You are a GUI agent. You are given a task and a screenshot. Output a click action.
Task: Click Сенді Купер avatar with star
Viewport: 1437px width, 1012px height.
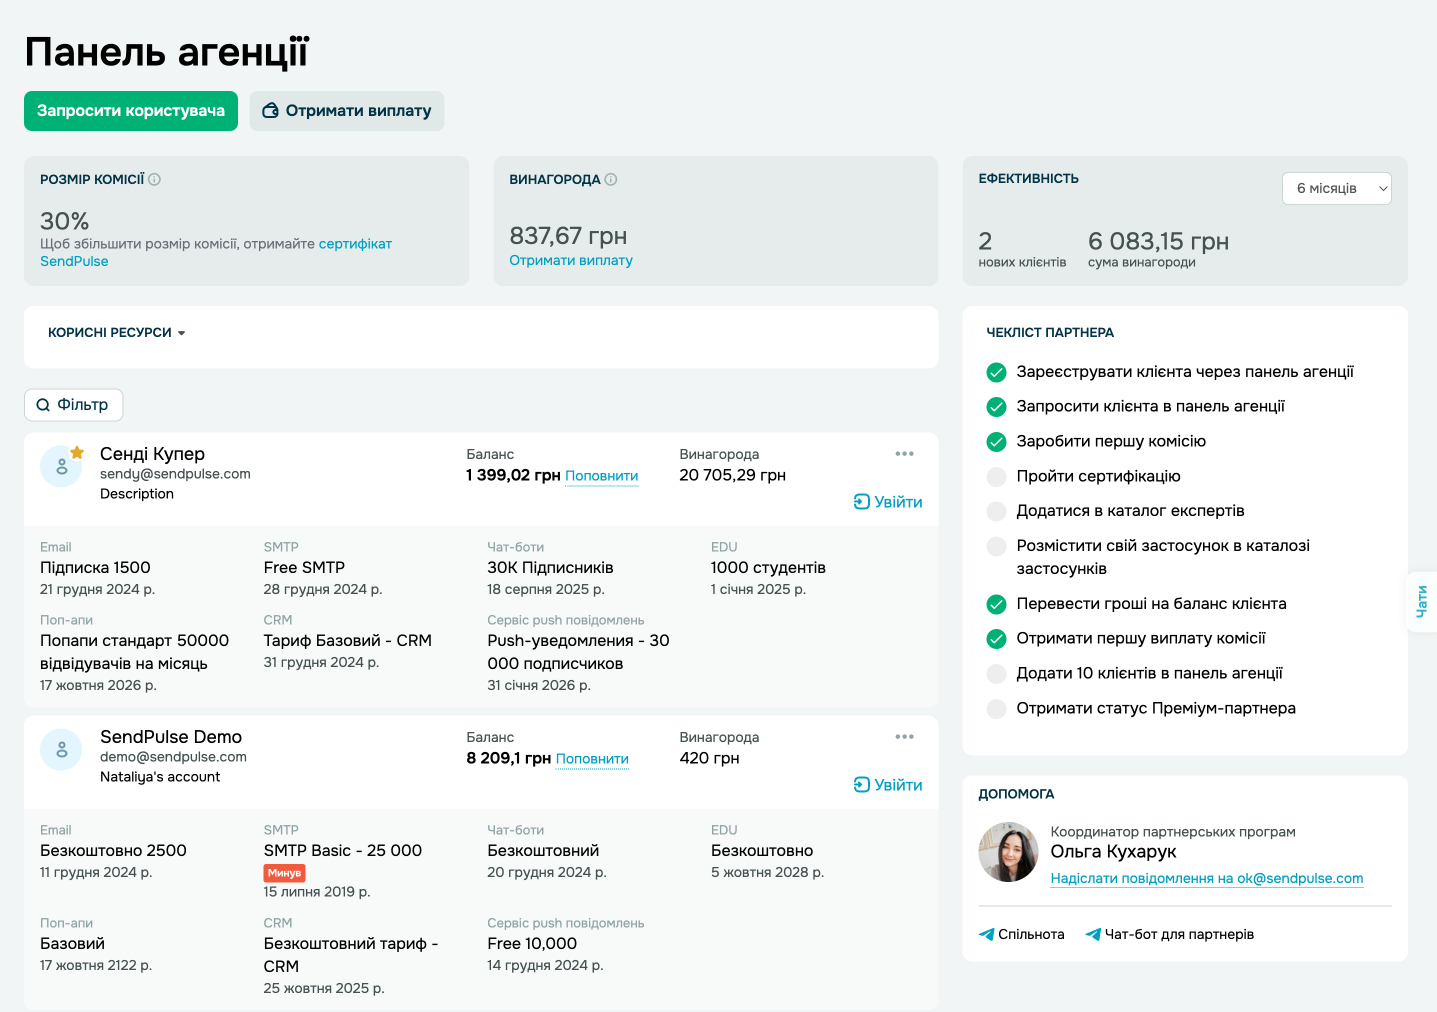click(61, 466)
